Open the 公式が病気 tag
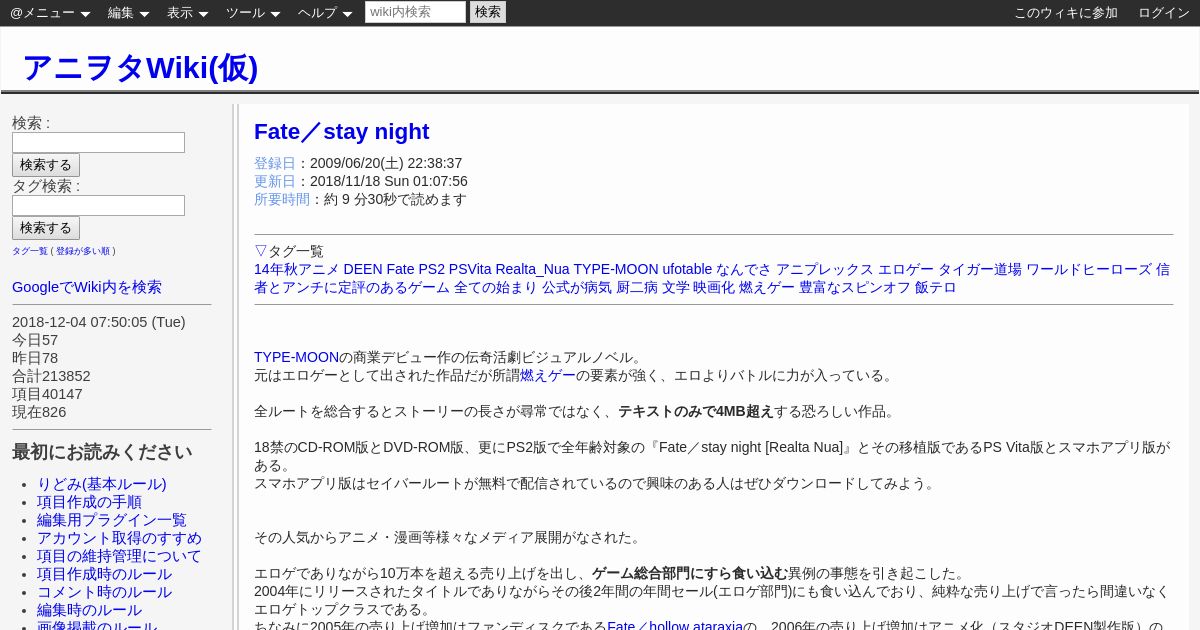Image resolution: width=1200 pixels, height=630 pixels. 577,287
